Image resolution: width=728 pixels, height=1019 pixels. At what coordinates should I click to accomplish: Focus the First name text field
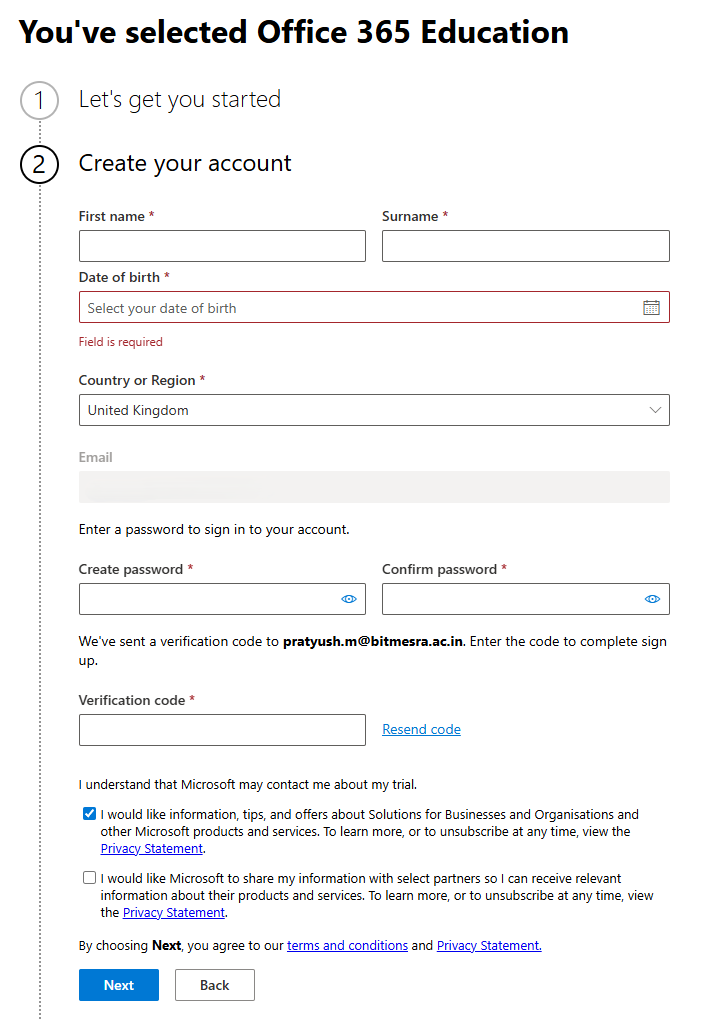(x=222, y=246)
